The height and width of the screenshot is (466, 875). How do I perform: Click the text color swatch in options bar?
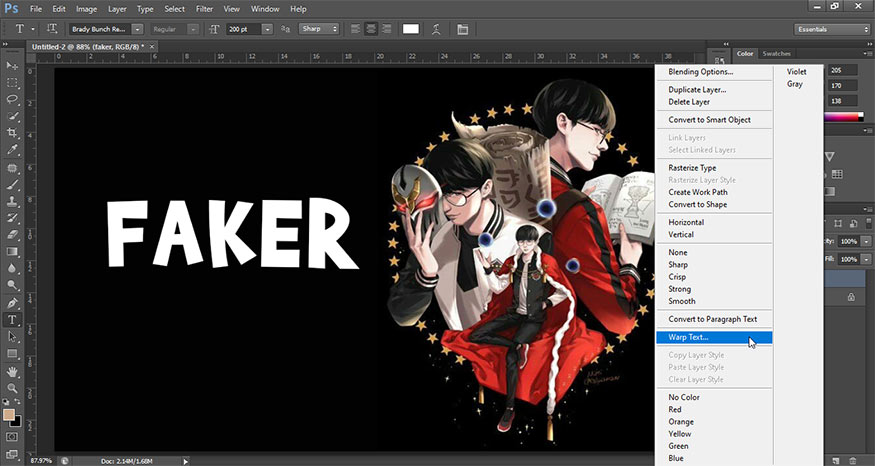(x=411, y=29)
